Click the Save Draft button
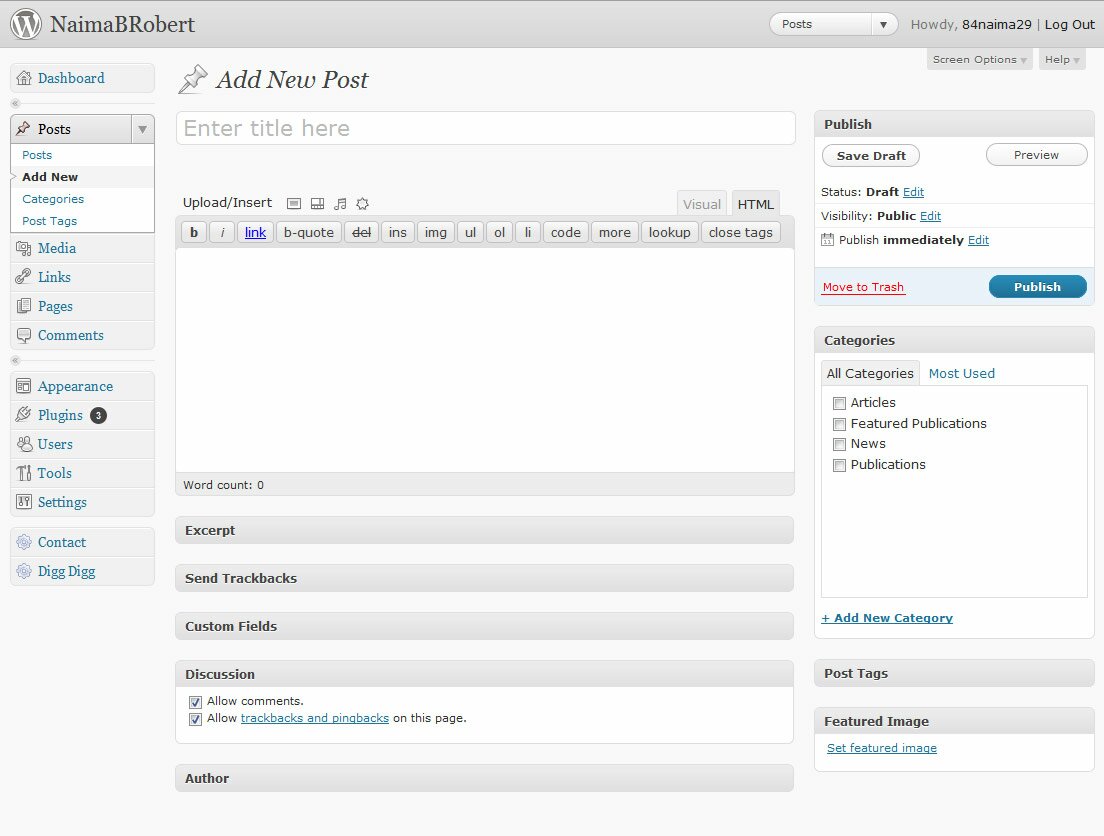1104x836 pixels. click(x=871, y=156)
